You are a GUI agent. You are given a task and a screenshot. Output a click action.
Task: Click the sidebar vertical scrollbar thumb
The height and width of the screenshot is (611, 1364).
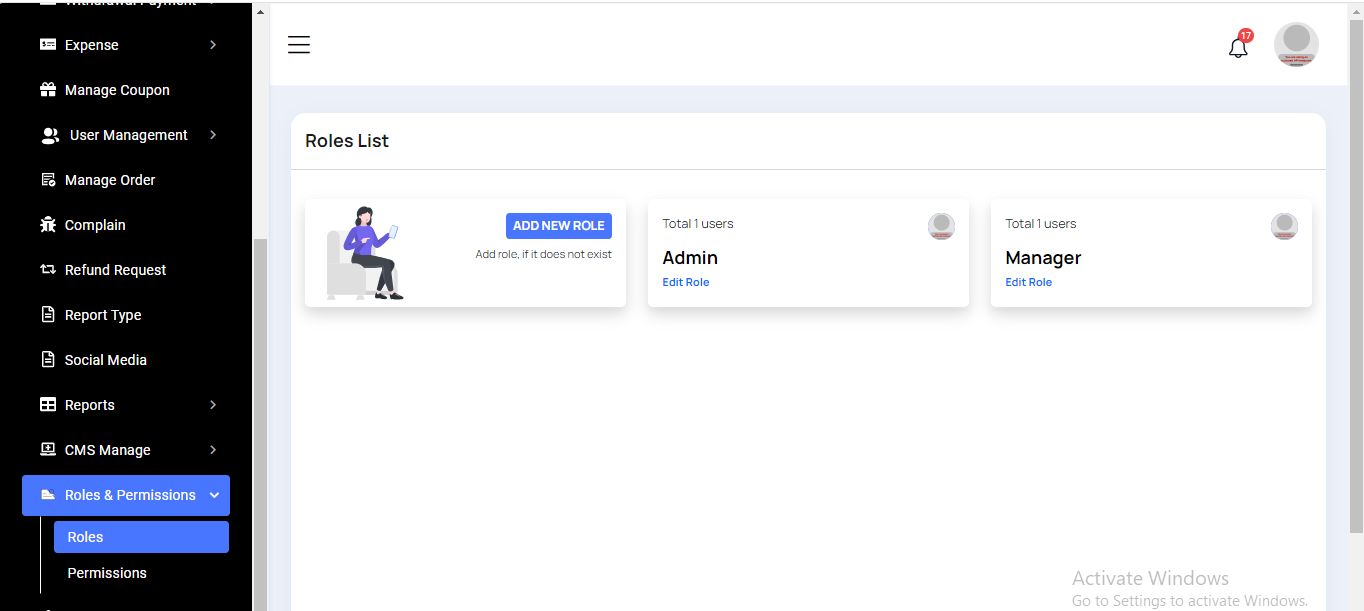(260, 420)
